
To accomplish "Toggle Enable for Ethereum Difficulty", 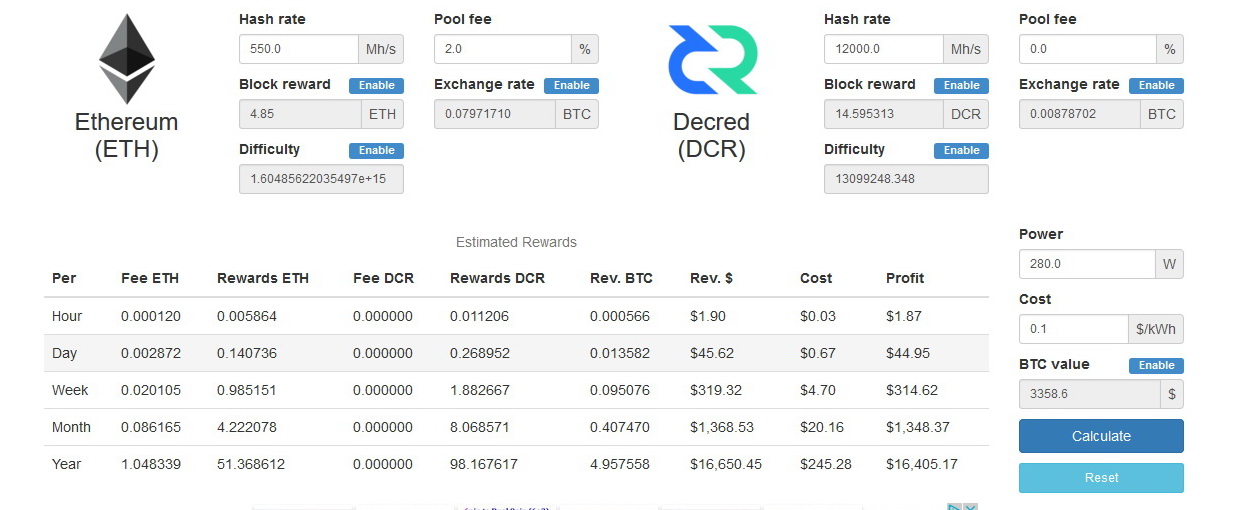I will pos(377,150).
